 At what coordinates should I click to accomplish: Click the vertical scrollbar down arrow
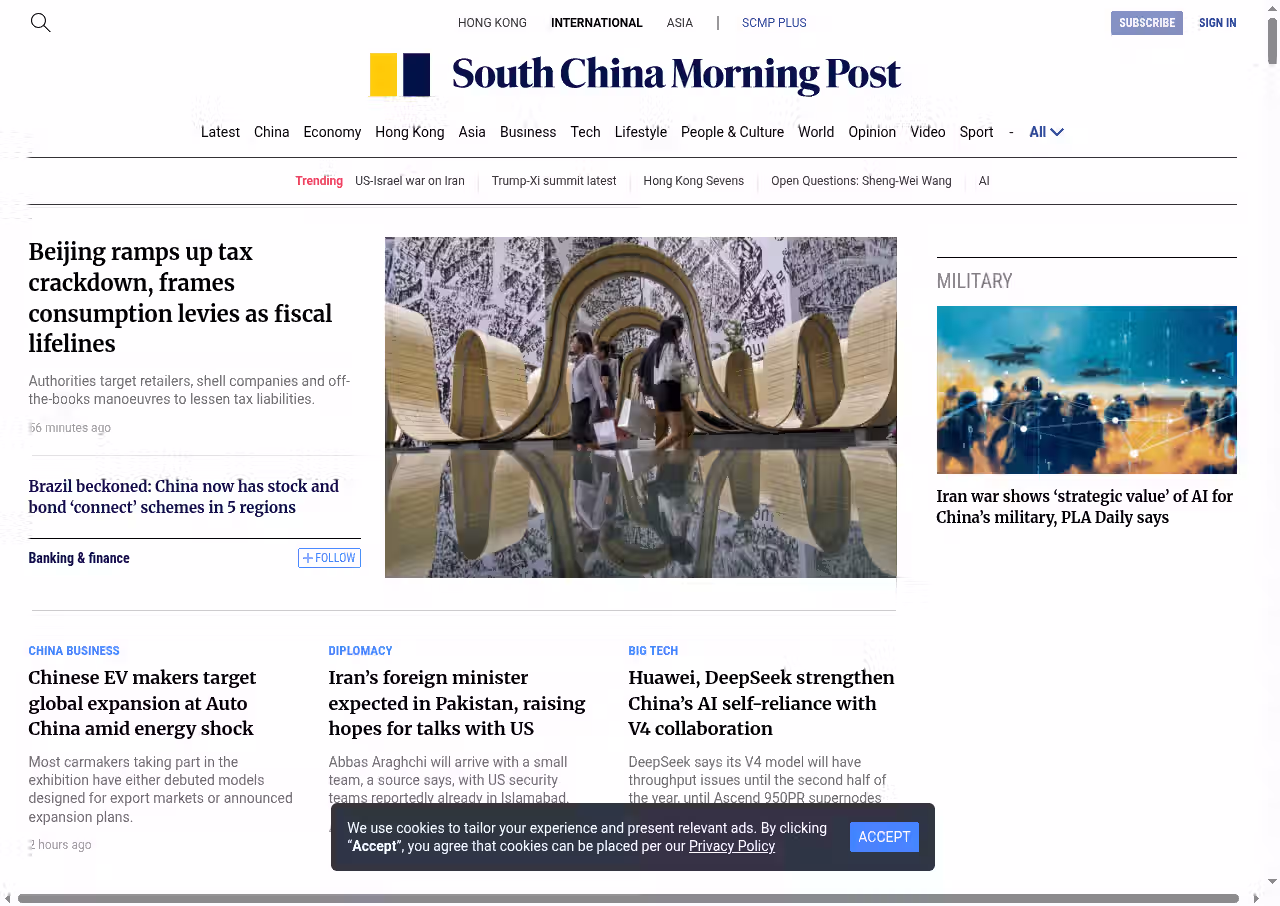click(x=1272, y=881)
